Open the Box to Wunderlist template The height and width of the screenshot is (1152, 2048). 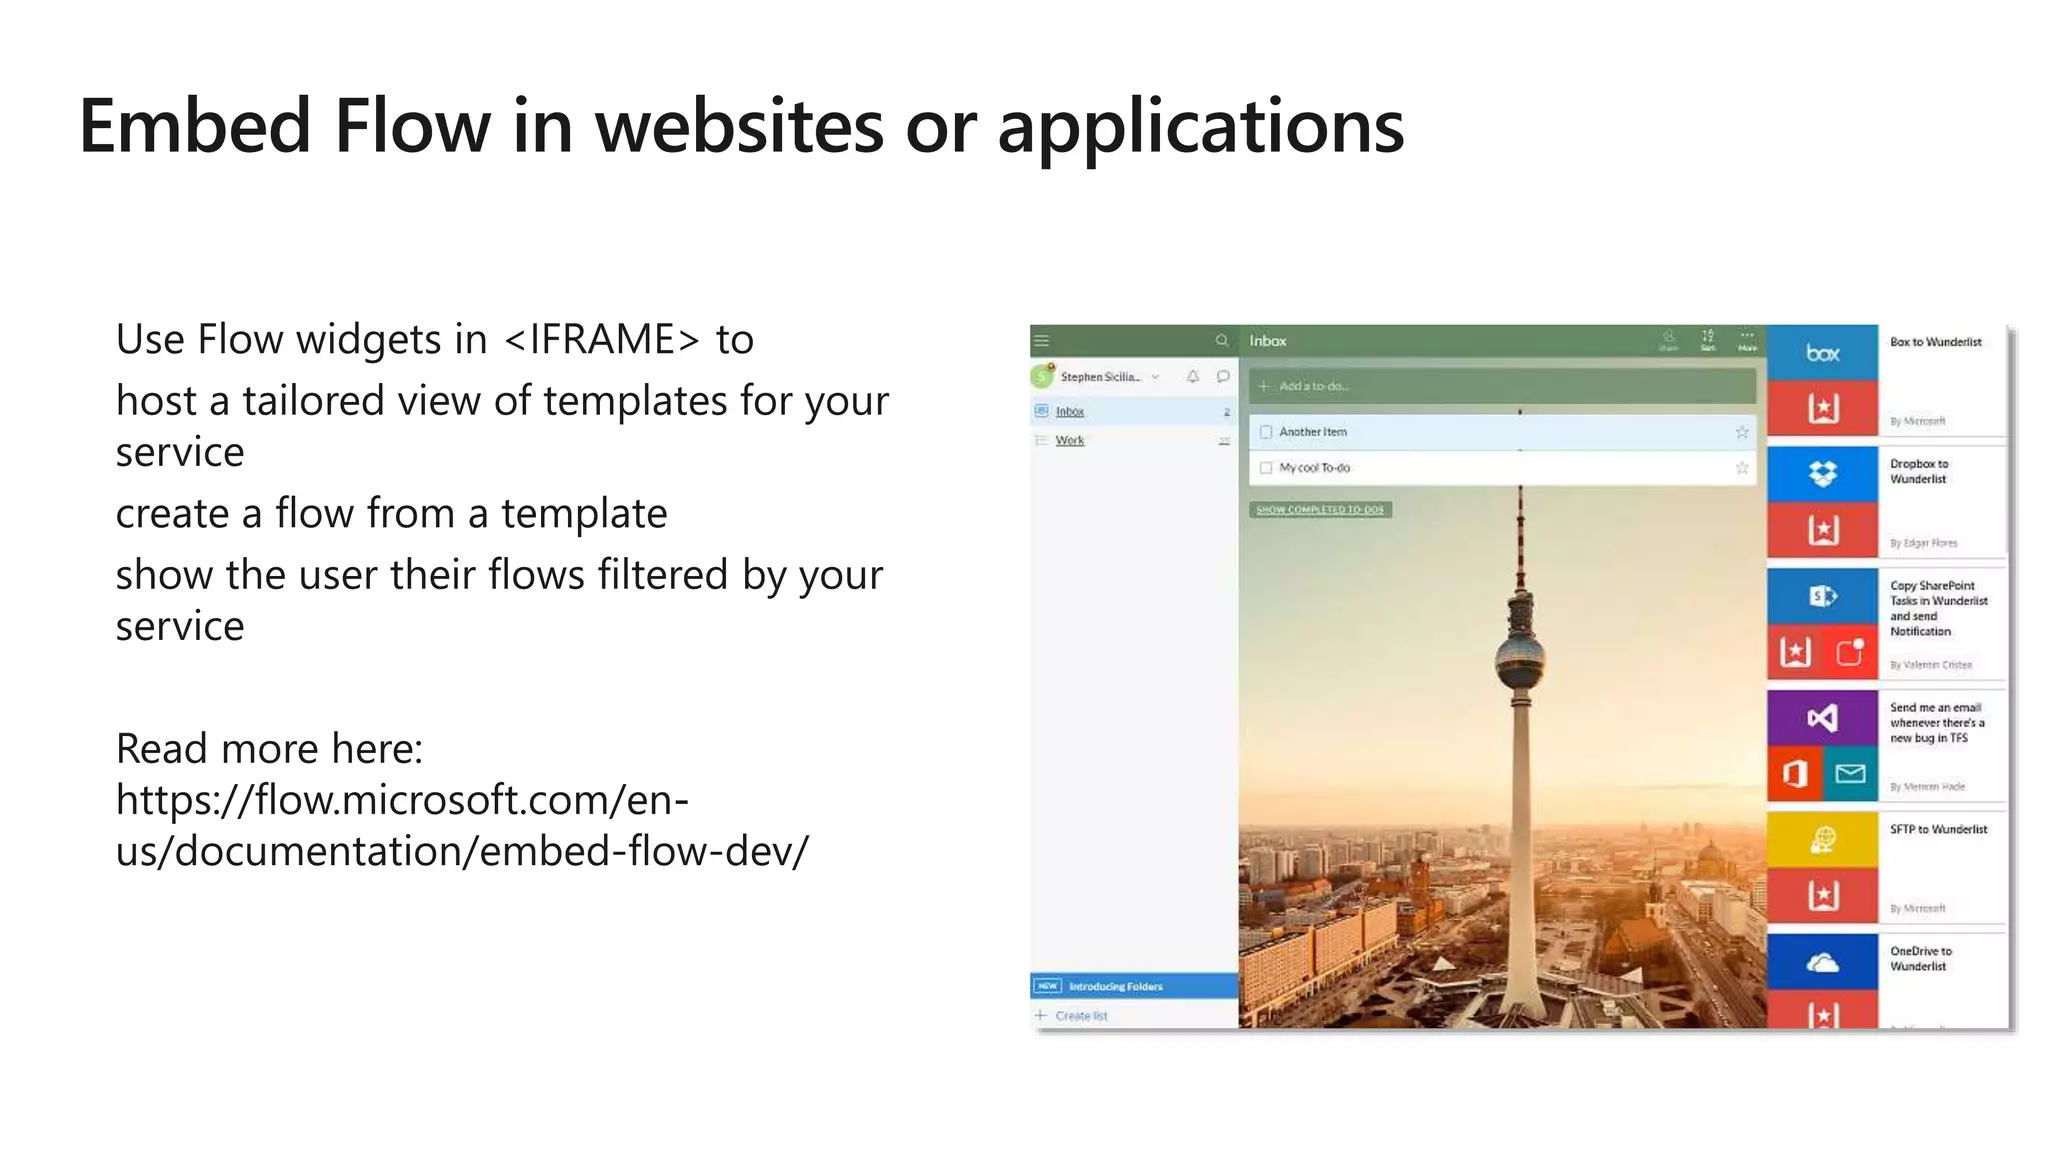[x=1935, y=342]
